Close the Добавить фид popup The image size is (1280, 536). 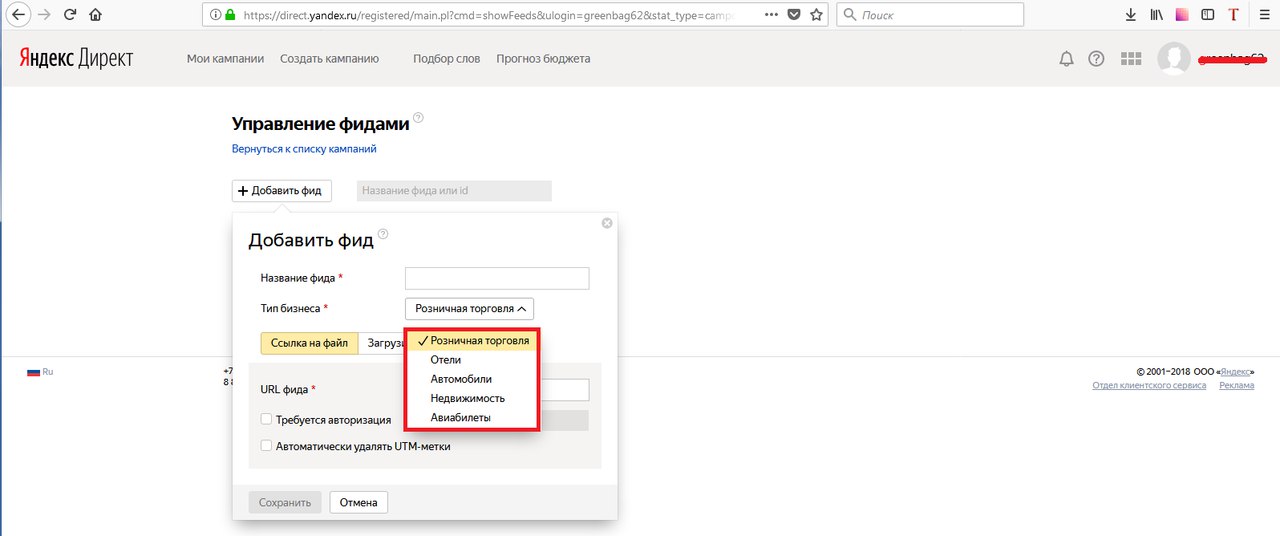click(607, 223)
